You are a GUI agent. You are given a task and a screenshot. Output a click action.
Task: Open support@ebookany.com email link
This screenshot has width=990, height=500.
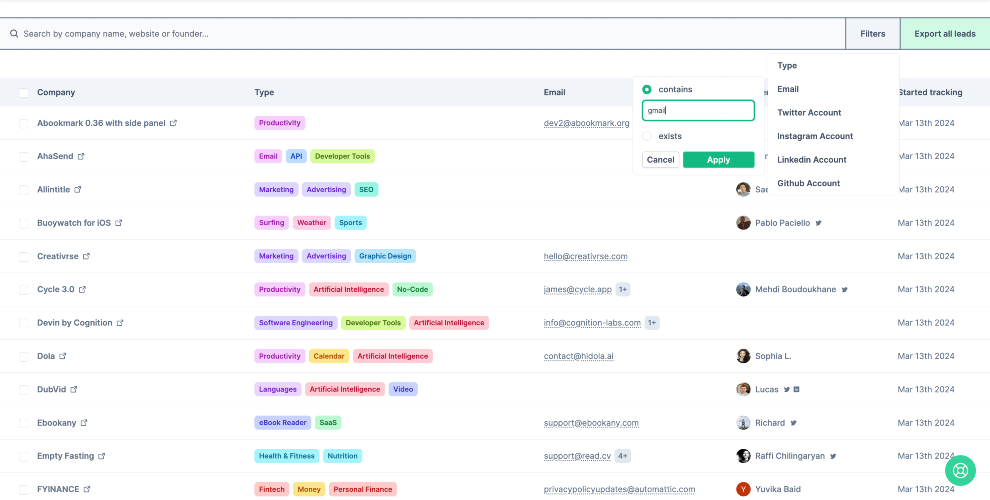tap(591, 423)
